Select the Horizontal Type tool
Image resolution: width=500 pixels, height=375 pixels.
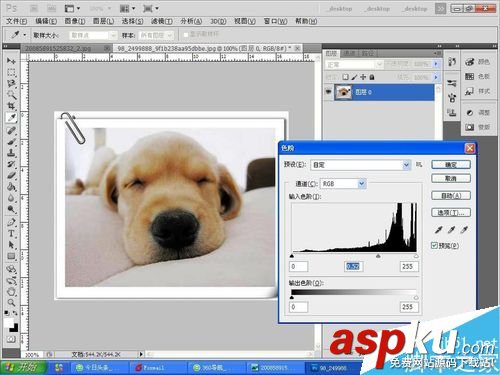pyautogui.click(x=11, y=233)
